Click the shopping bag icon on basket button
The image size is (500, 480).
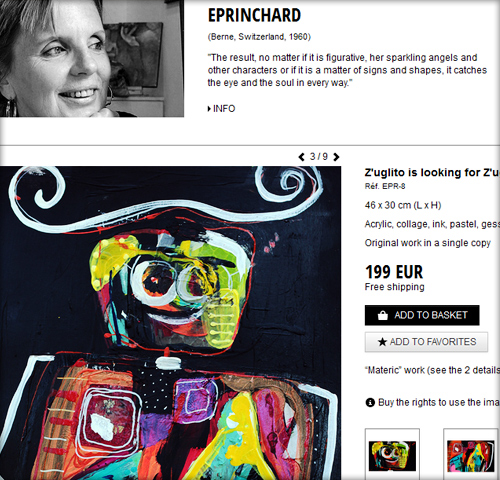(383, 315)
